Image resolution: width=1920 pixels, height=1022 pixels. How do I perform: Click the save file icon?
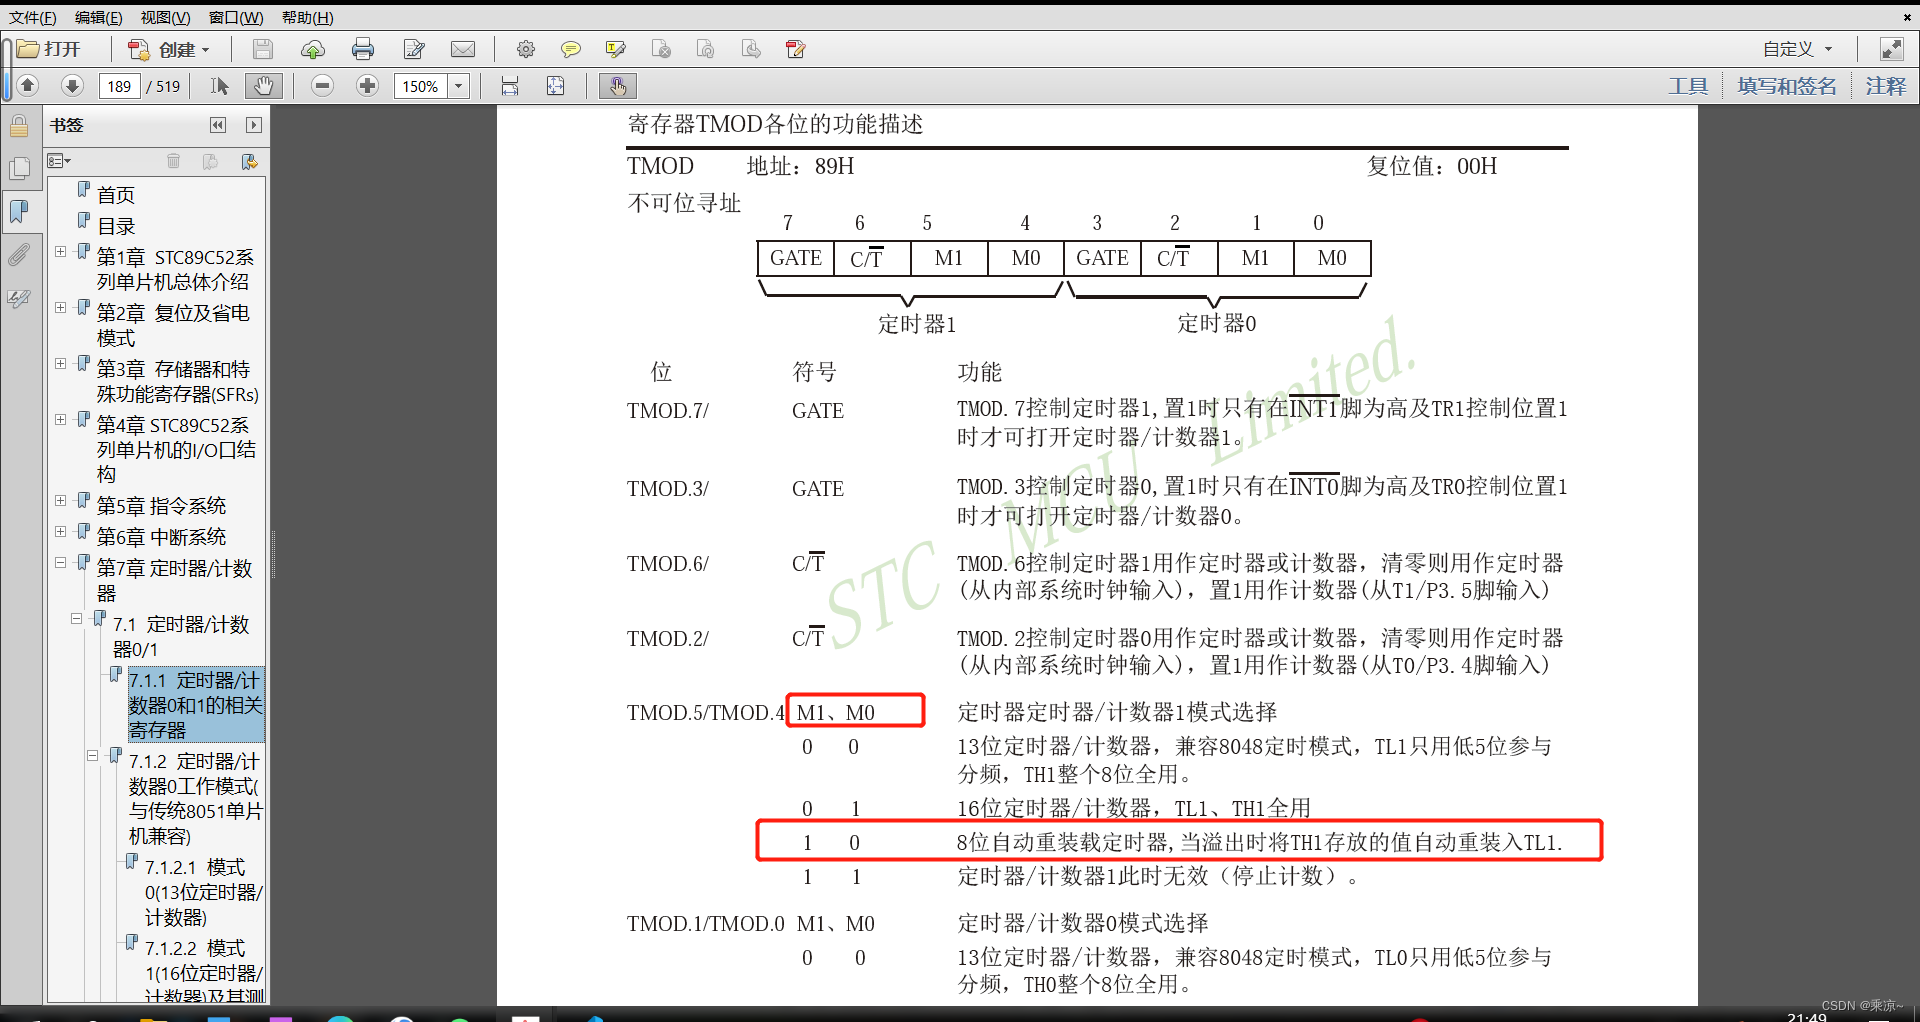263,49
